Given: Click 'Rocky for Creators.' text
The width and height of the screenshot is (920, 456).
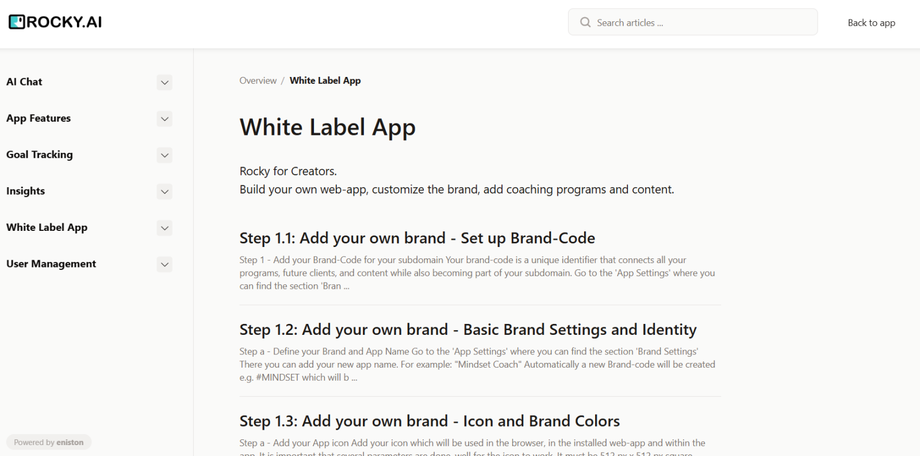Looking at the screenshot, I should pos(288,171).
